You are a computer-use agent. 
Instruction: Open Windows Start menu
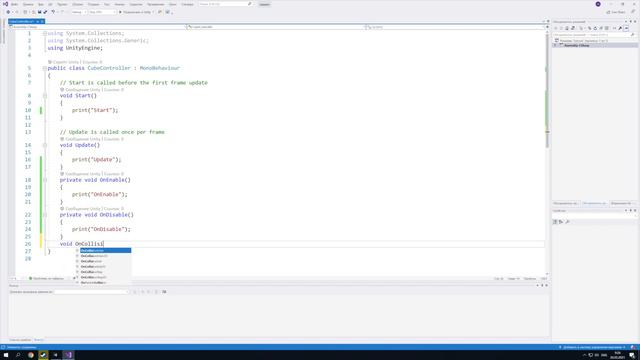pos(6,355)
